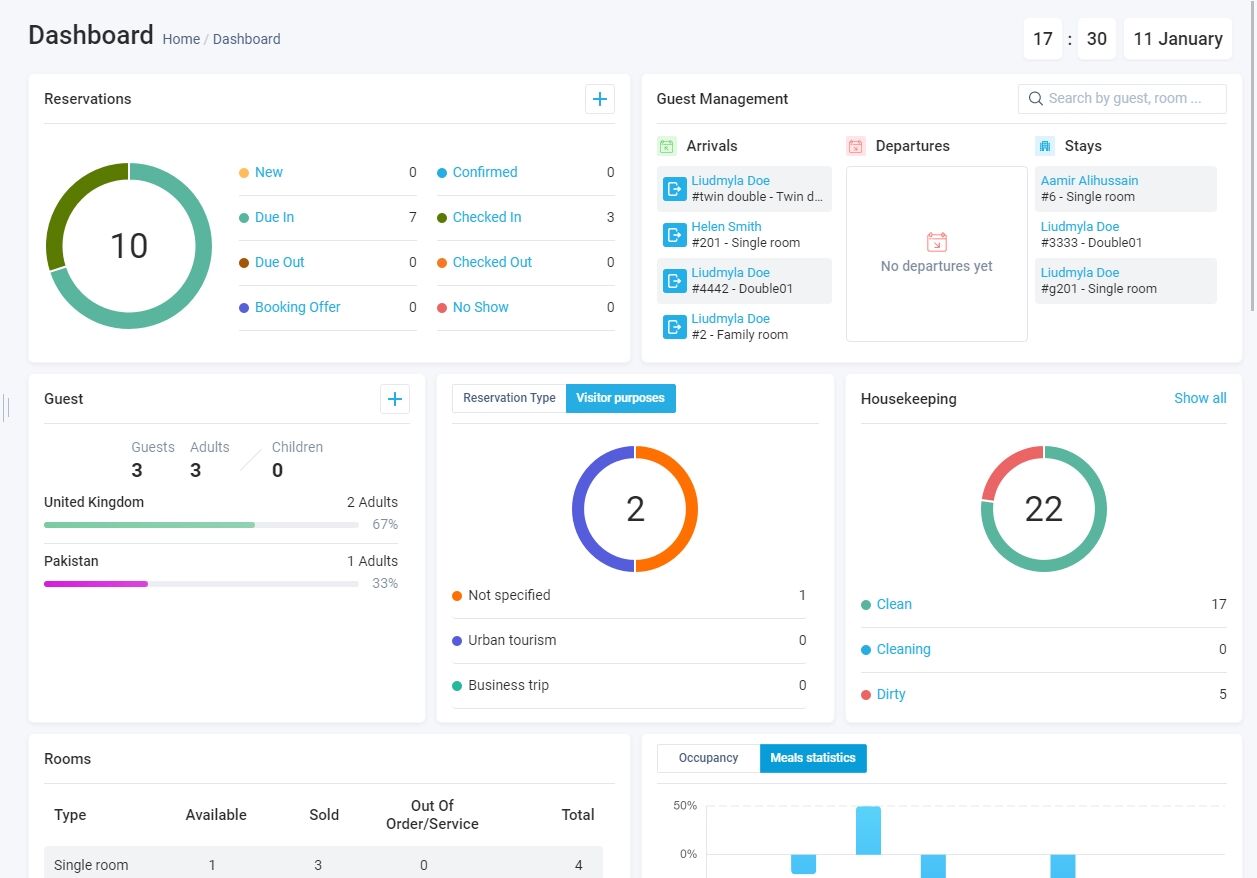1257x878 pixels.
Task: Click the Stays building icon
Action: [x=1045, y=146]
